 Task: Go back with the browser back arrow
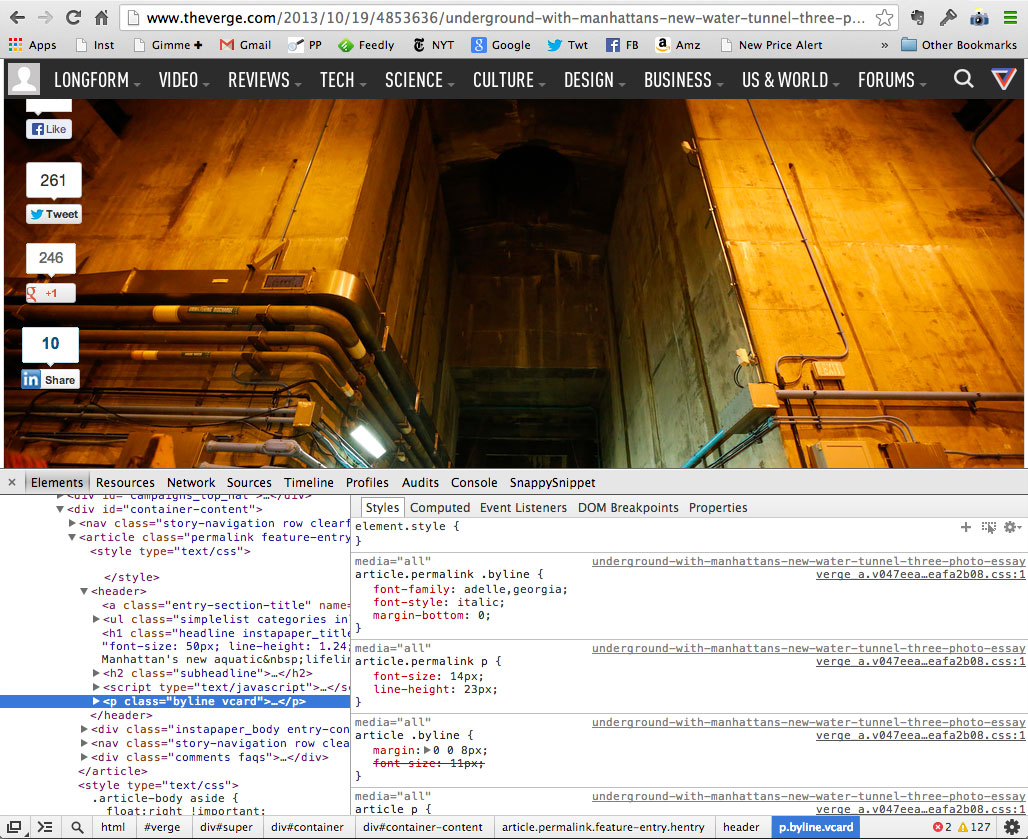(18, 18)
